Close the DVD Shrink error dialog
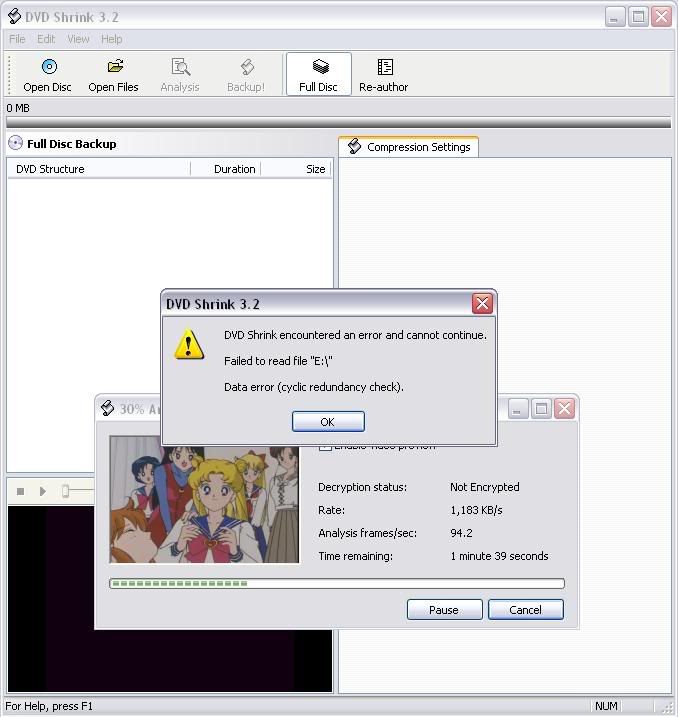Viewport: 678px width, 717px height. pyautogui.click(x=482, y=303)
